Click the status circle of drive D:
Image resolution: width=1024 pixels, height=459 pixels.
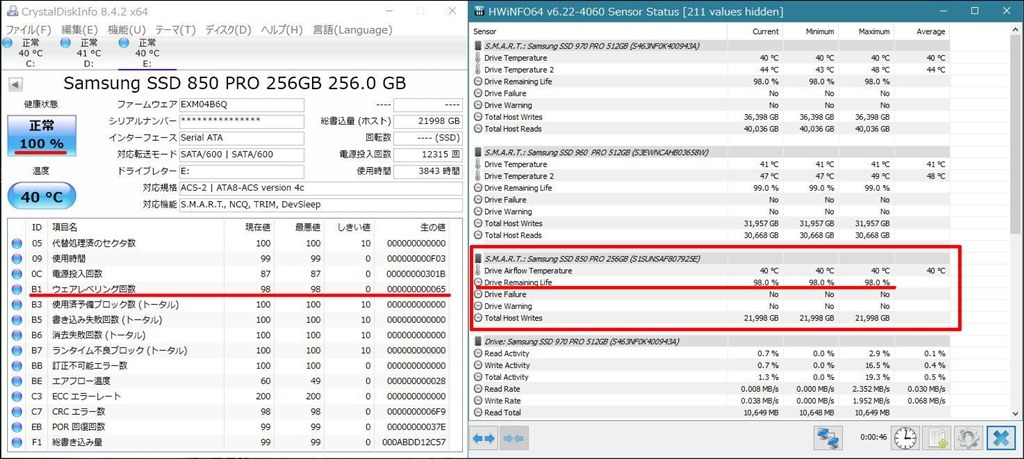(x=65, y=43)
